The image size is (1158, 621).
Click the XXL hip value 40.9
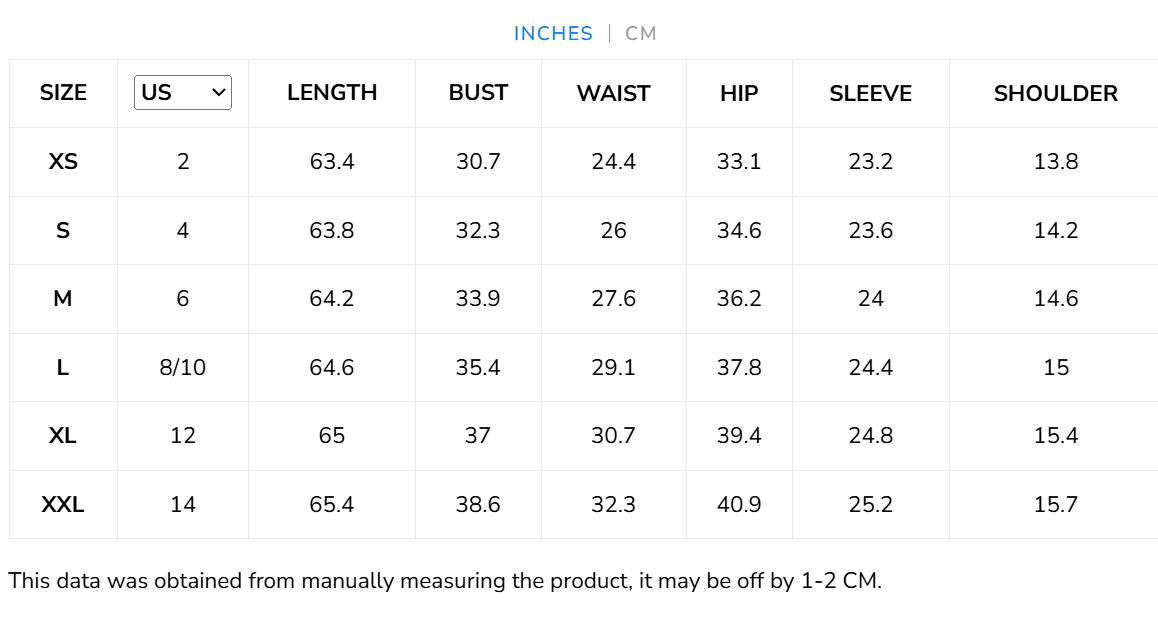pyautogui.click(x=739, y=504)
